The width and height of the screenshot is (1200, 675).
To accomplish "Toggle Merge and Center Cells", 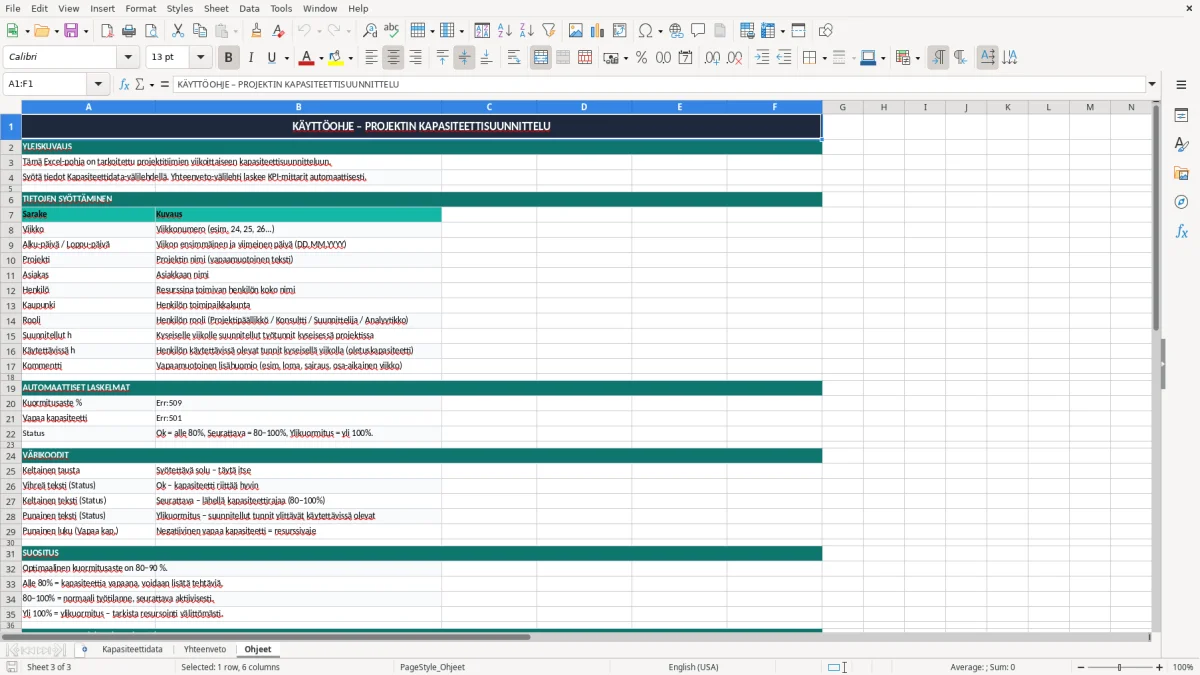I will pyautogui.click(x=541, y=58).
